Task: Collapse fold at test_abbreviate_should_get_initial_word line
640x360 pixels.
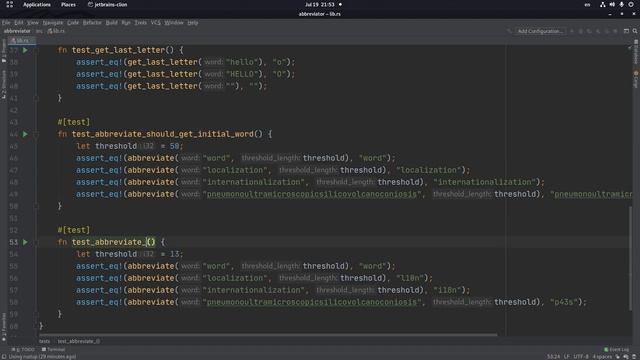Action: pos(36,134)
